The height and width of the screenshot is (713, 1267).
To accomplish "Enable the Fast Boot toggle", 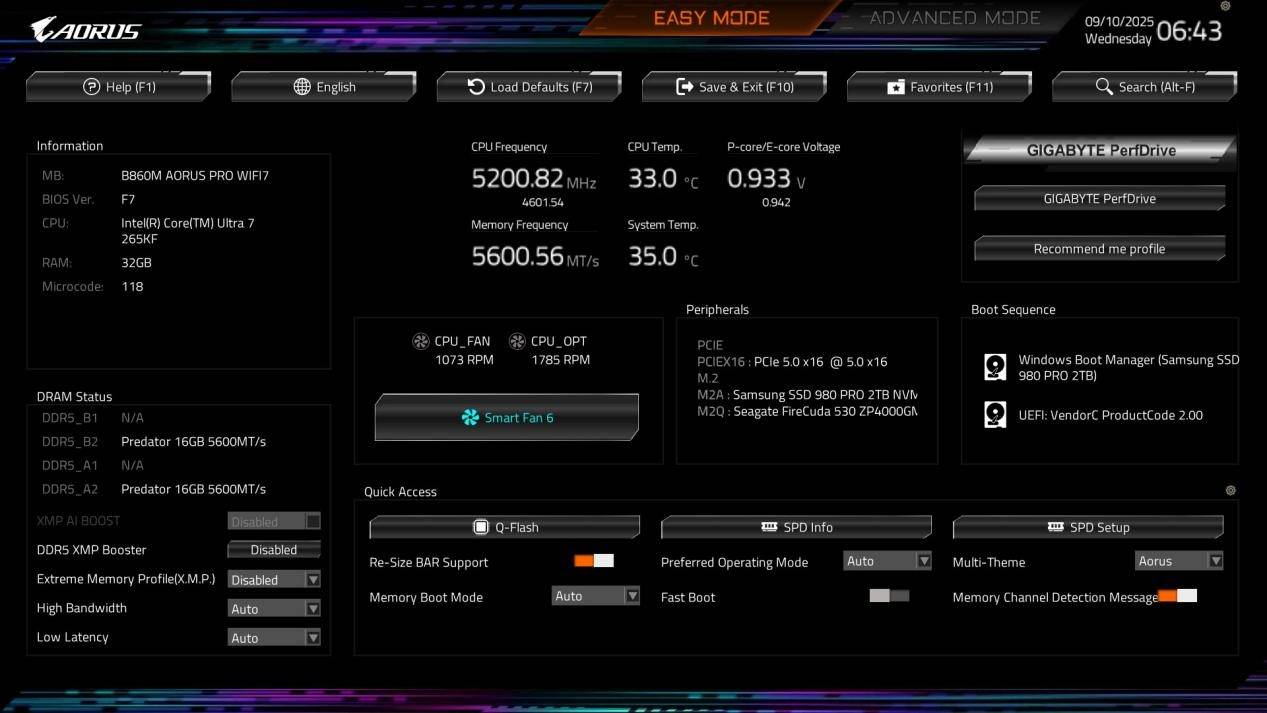I will 889,596.
